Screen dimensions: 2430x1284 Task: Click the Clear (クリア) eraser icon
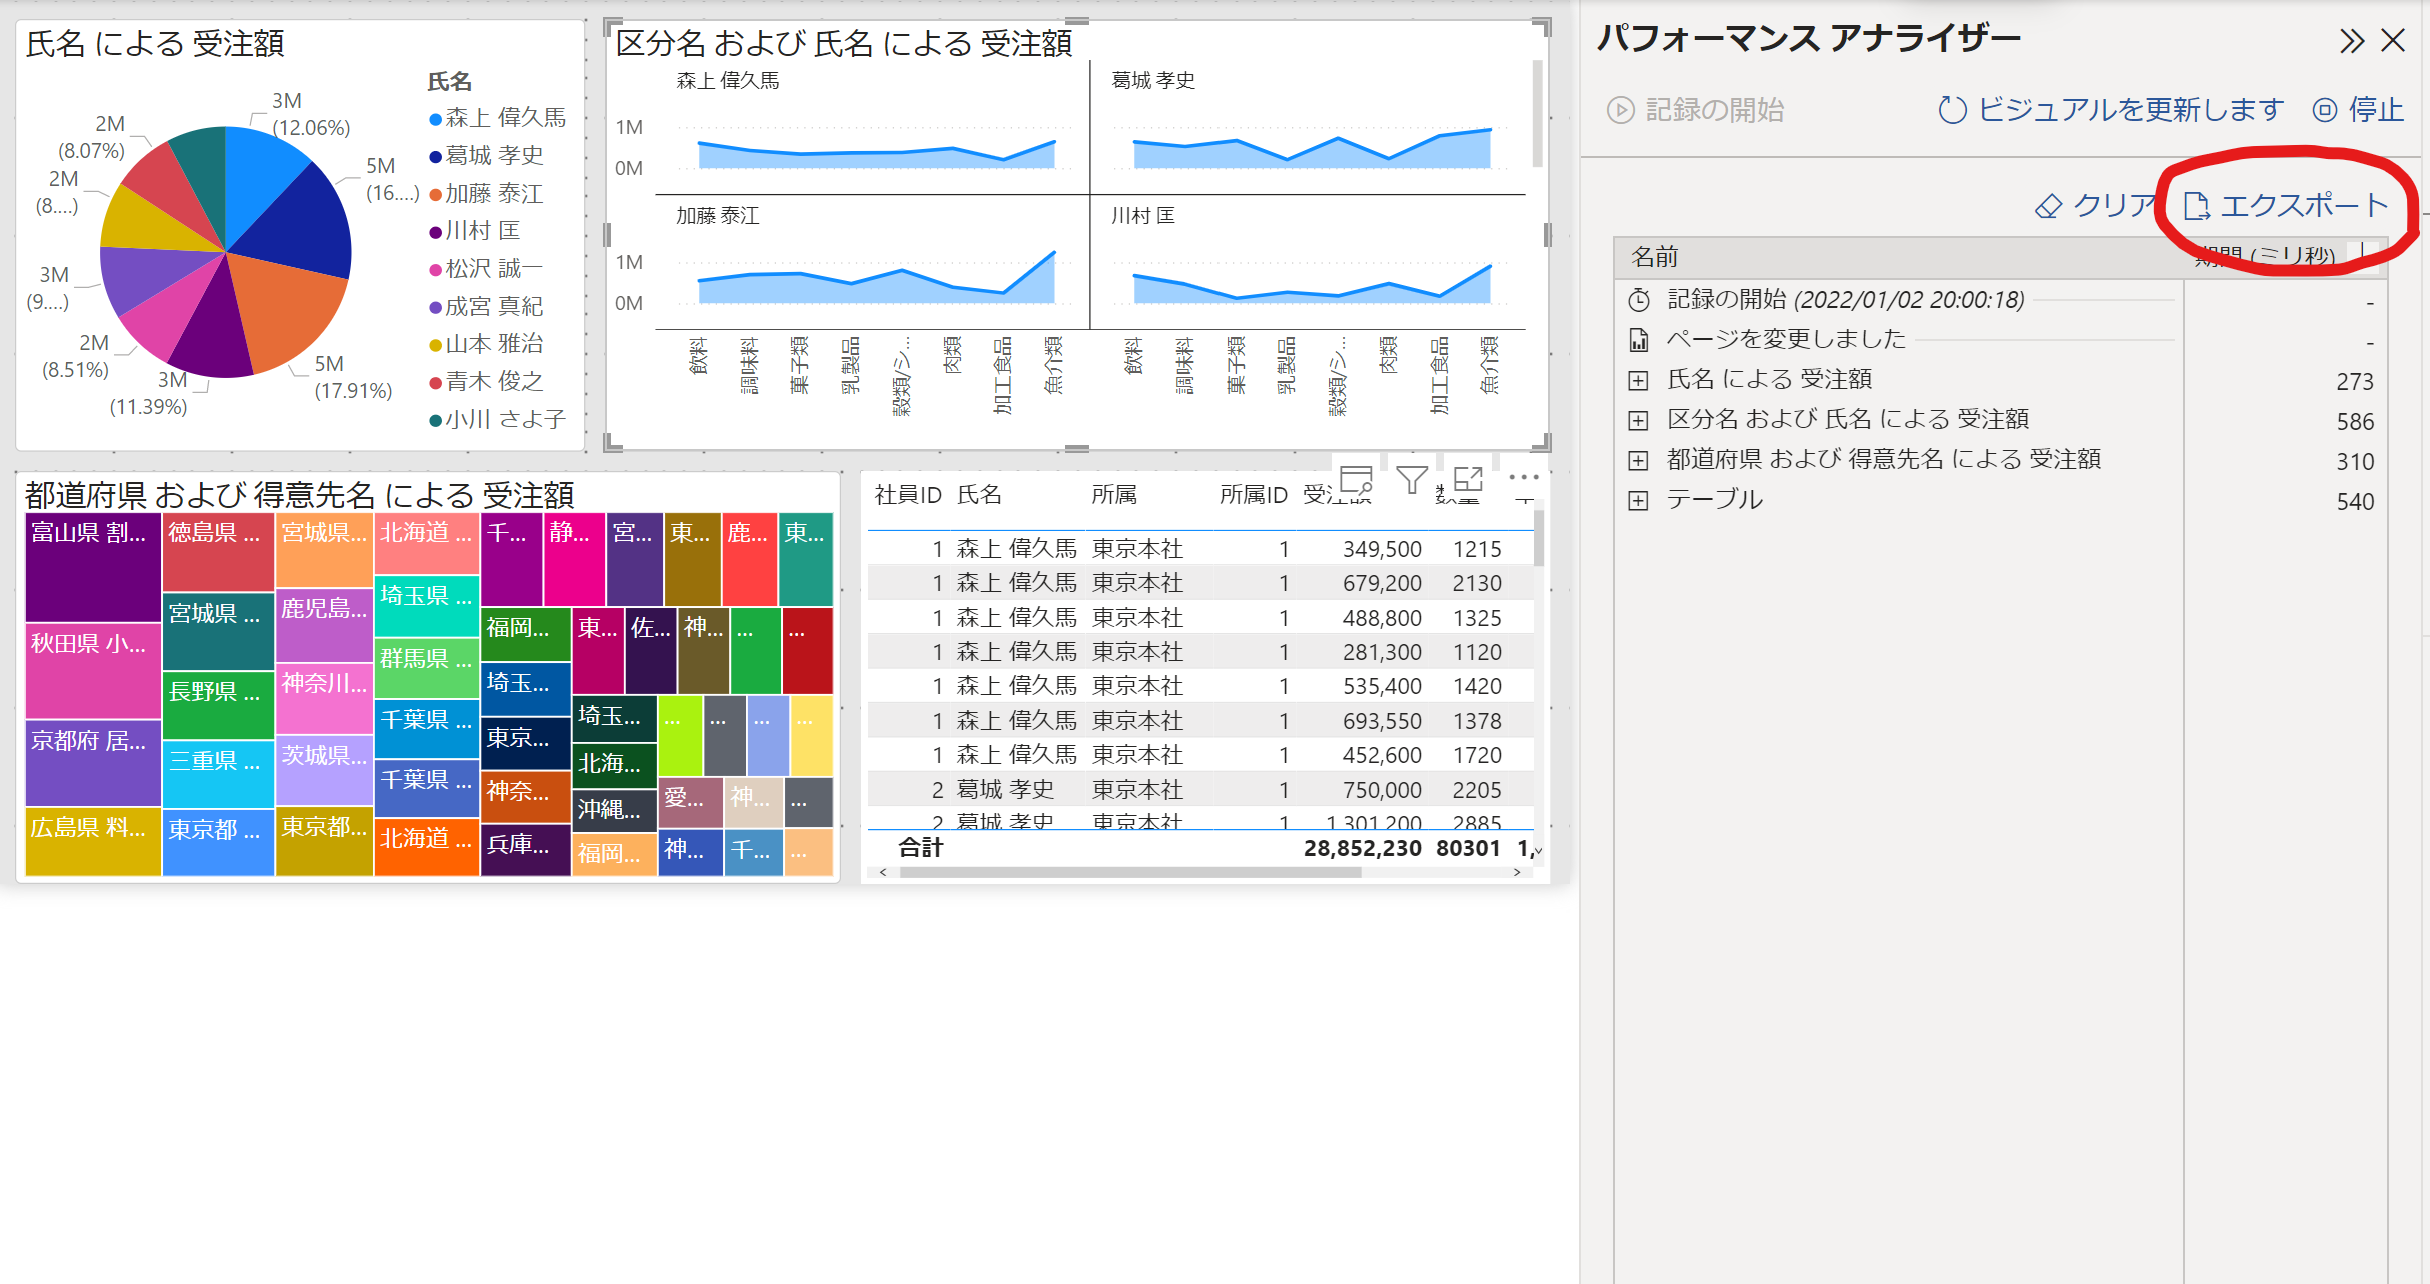point(2048,206)
